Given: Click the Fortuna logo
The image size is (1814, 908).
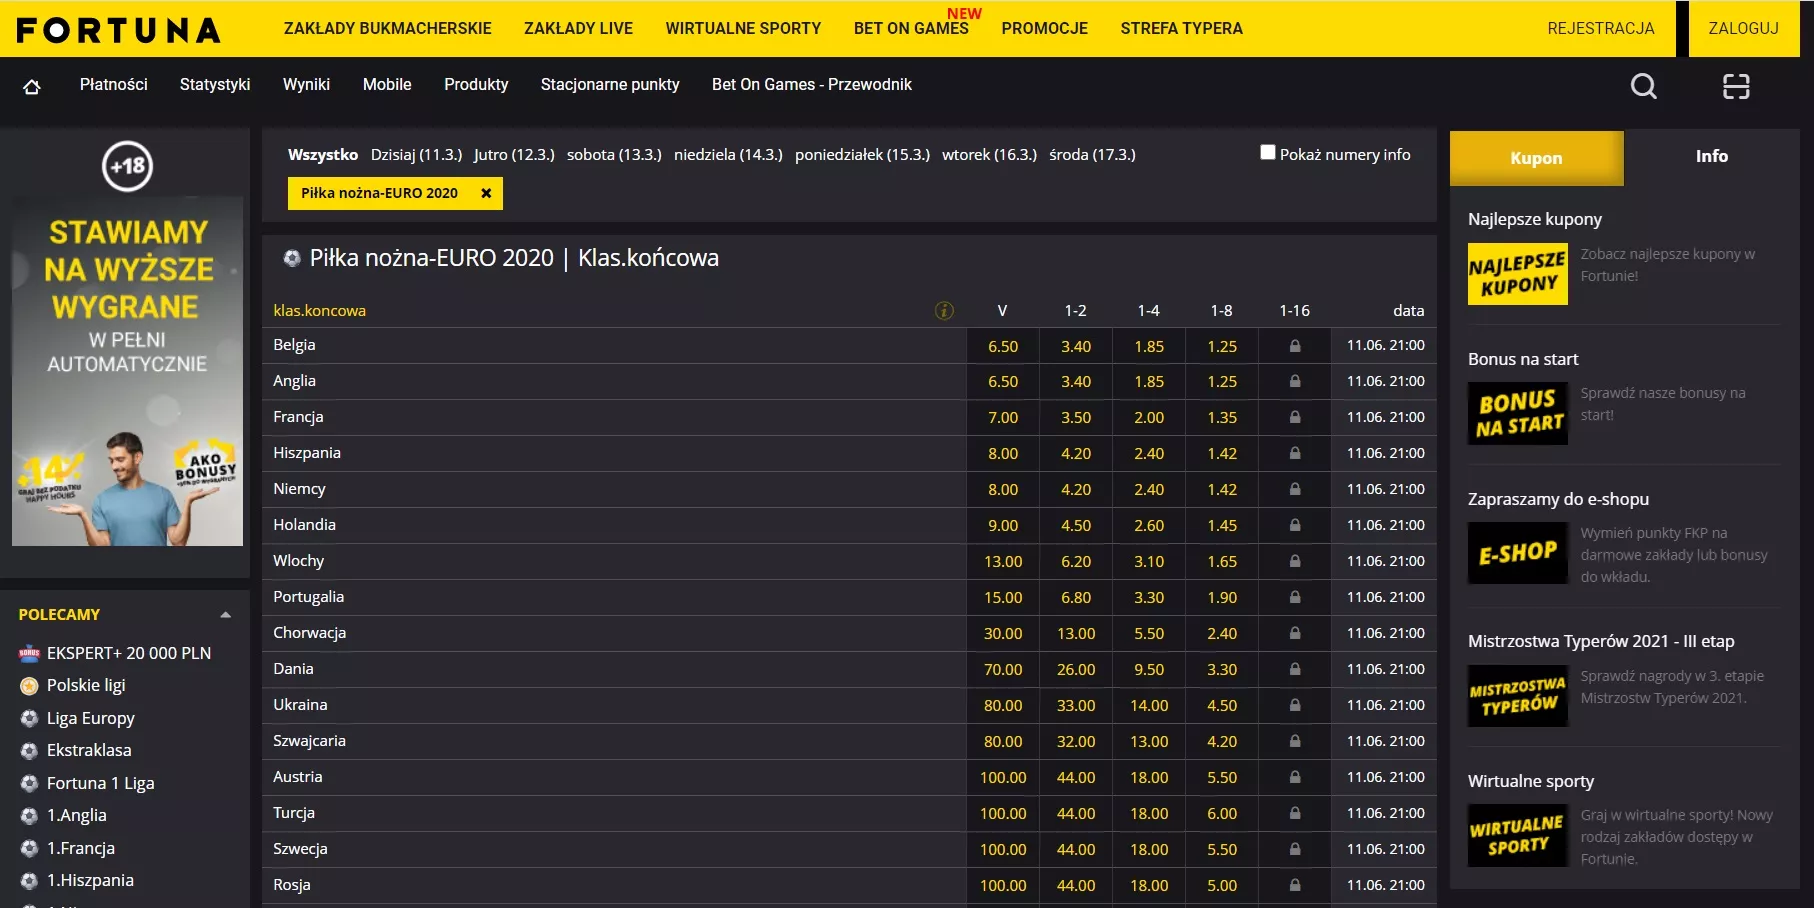Looking at the screenshot, I should tap(118, 30).
